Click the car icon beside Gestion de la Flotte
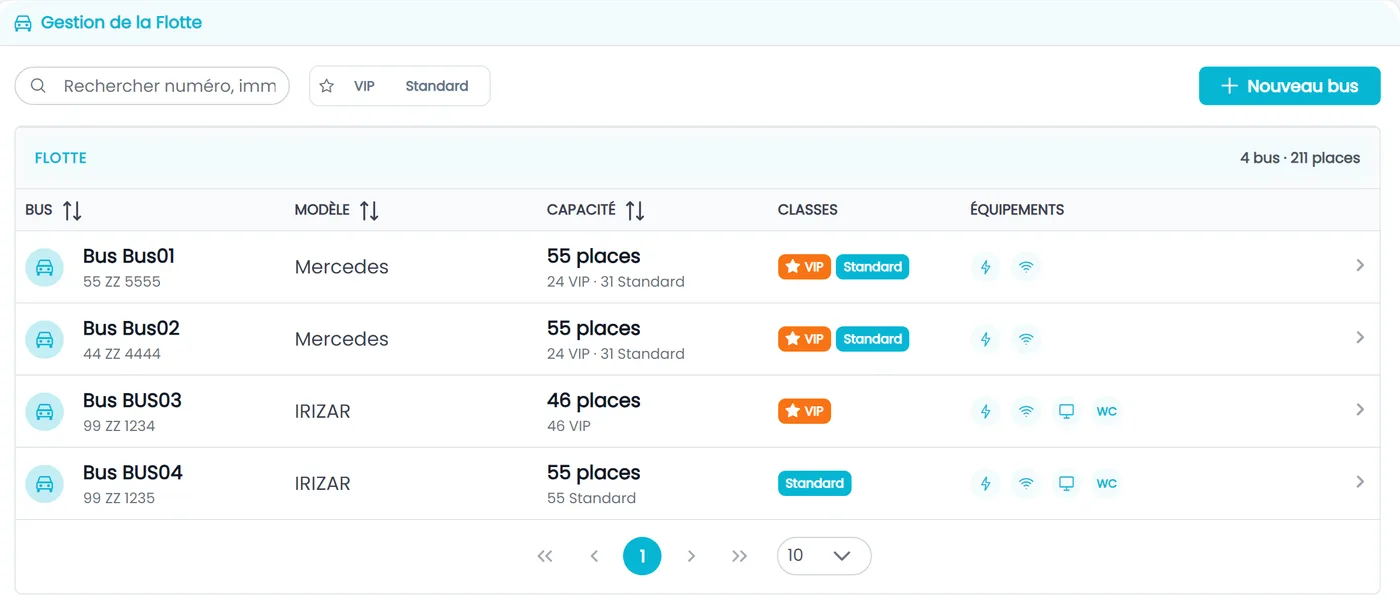The height and width of the screenshot is (601, 1400). (23, 23)
